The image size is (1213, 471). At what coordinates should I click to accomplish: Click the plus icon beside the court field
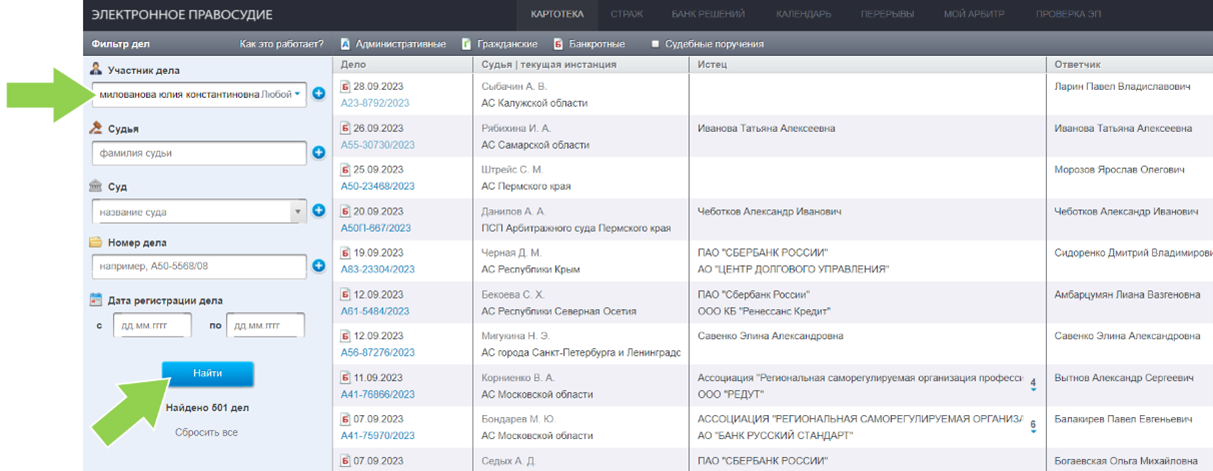tap(319, 211)
